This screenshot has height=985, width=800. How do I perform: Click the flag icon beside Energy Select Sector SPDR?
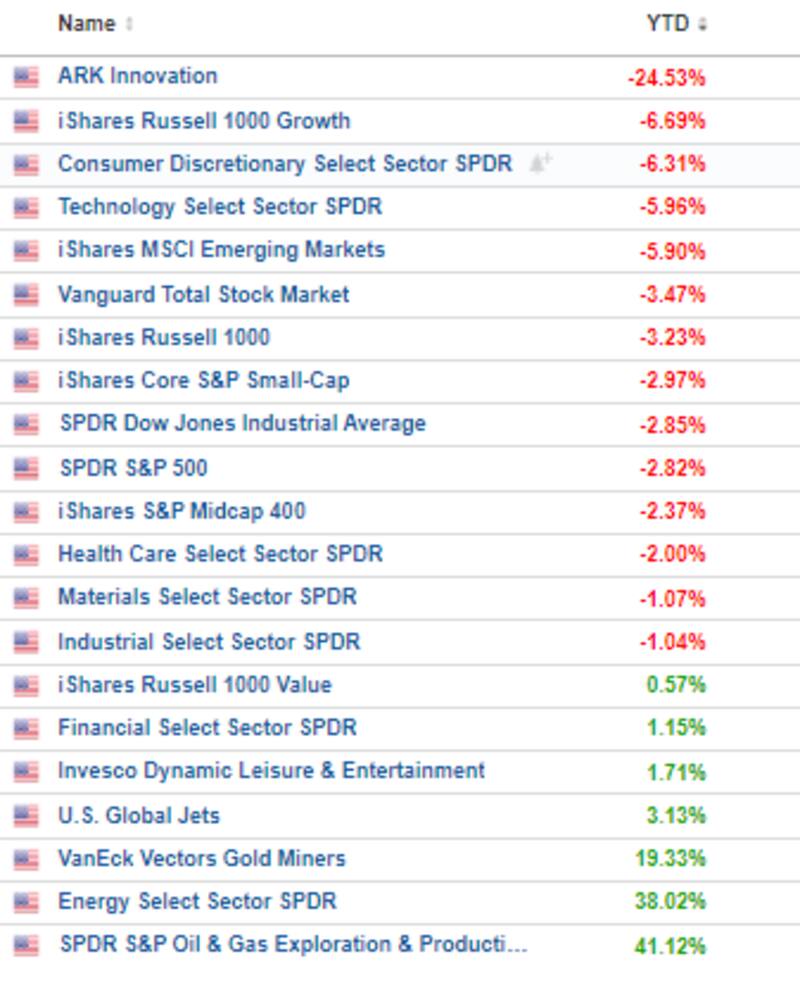pyautogui.click(x=26, y=902)
